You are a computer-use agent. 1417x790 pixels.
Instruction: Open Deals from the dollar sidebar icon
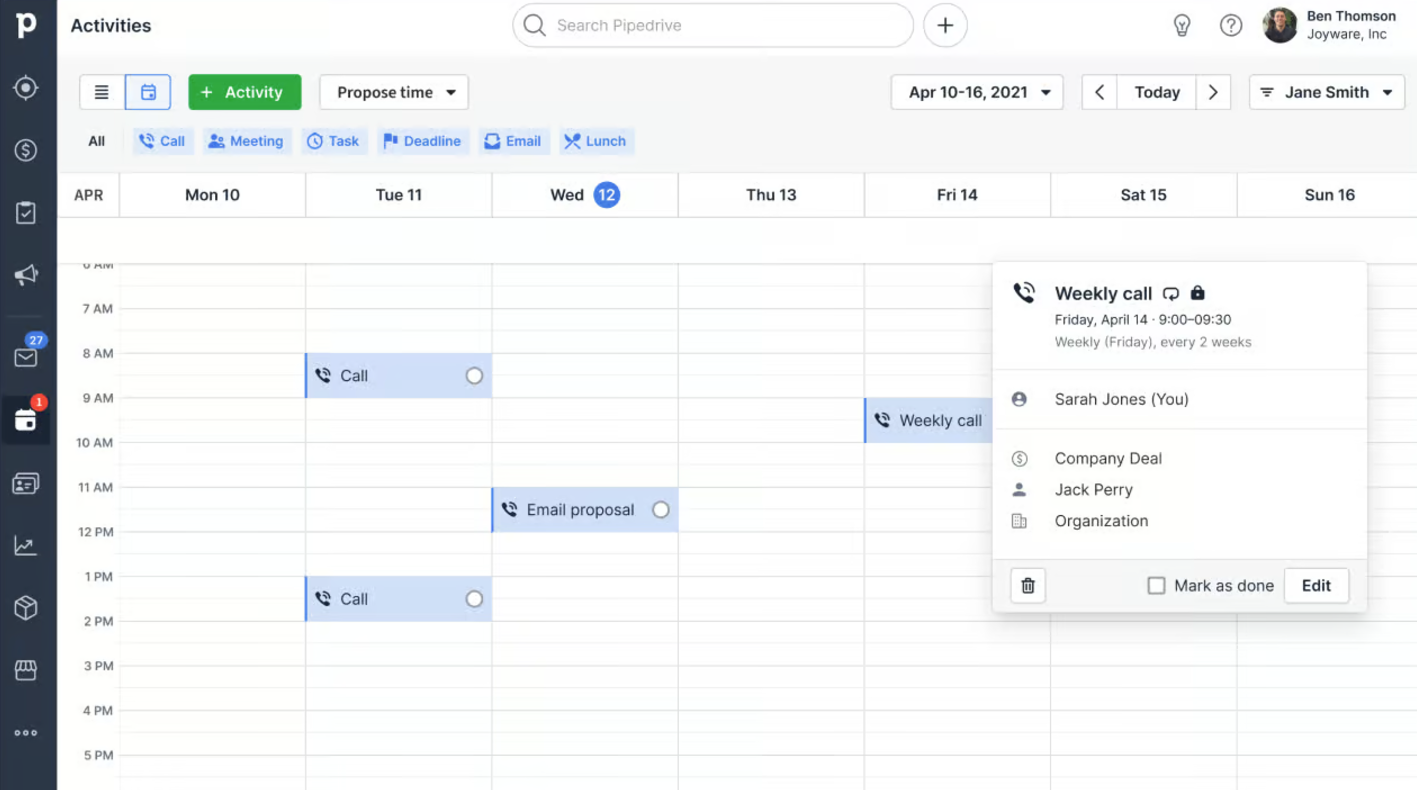pyautogui.click(x=26, y=150)
